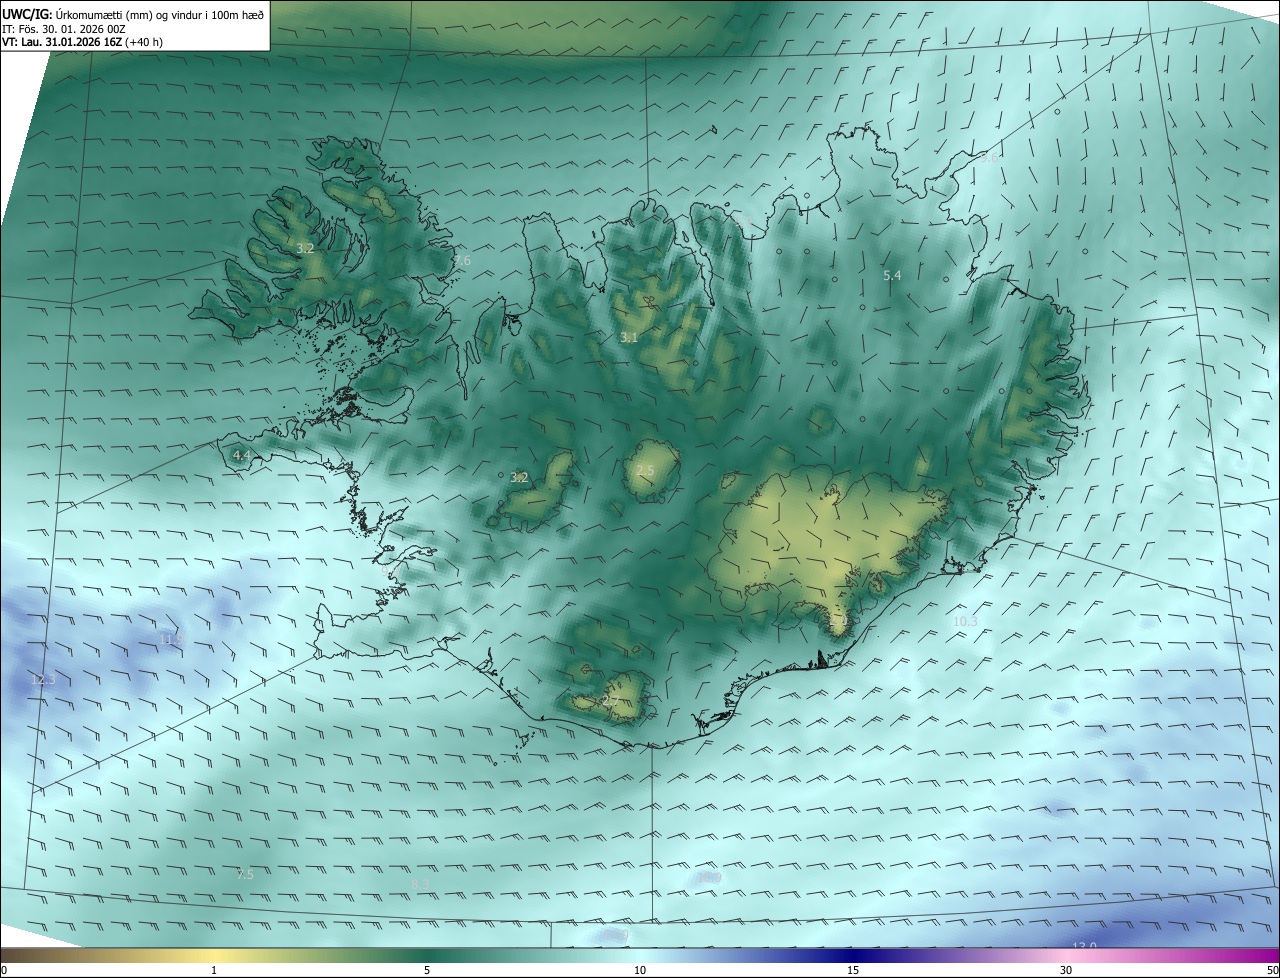Viewport: 1280px width, 978px height.
Task: Click the 2.5 value inside the round glacier outline
Action: pos(645,471)
